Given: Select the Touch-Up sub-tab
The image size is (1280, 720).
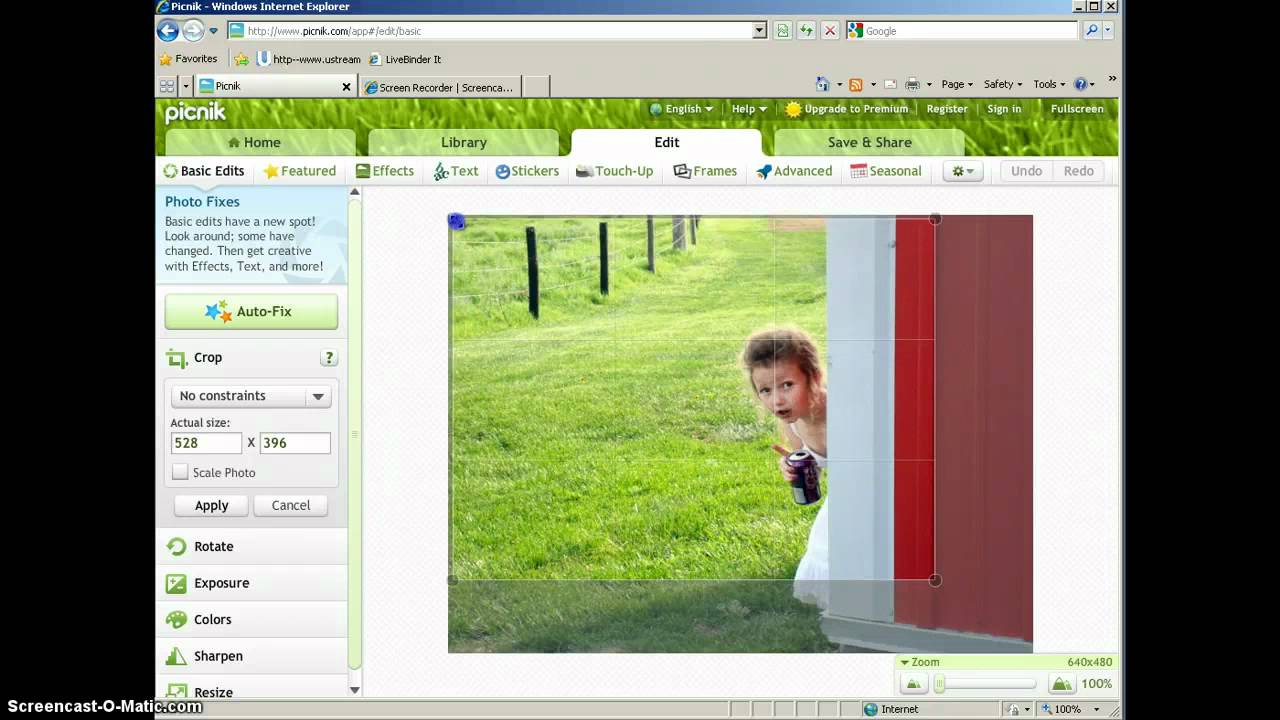Looking at the screenshot, I should 615,171.
